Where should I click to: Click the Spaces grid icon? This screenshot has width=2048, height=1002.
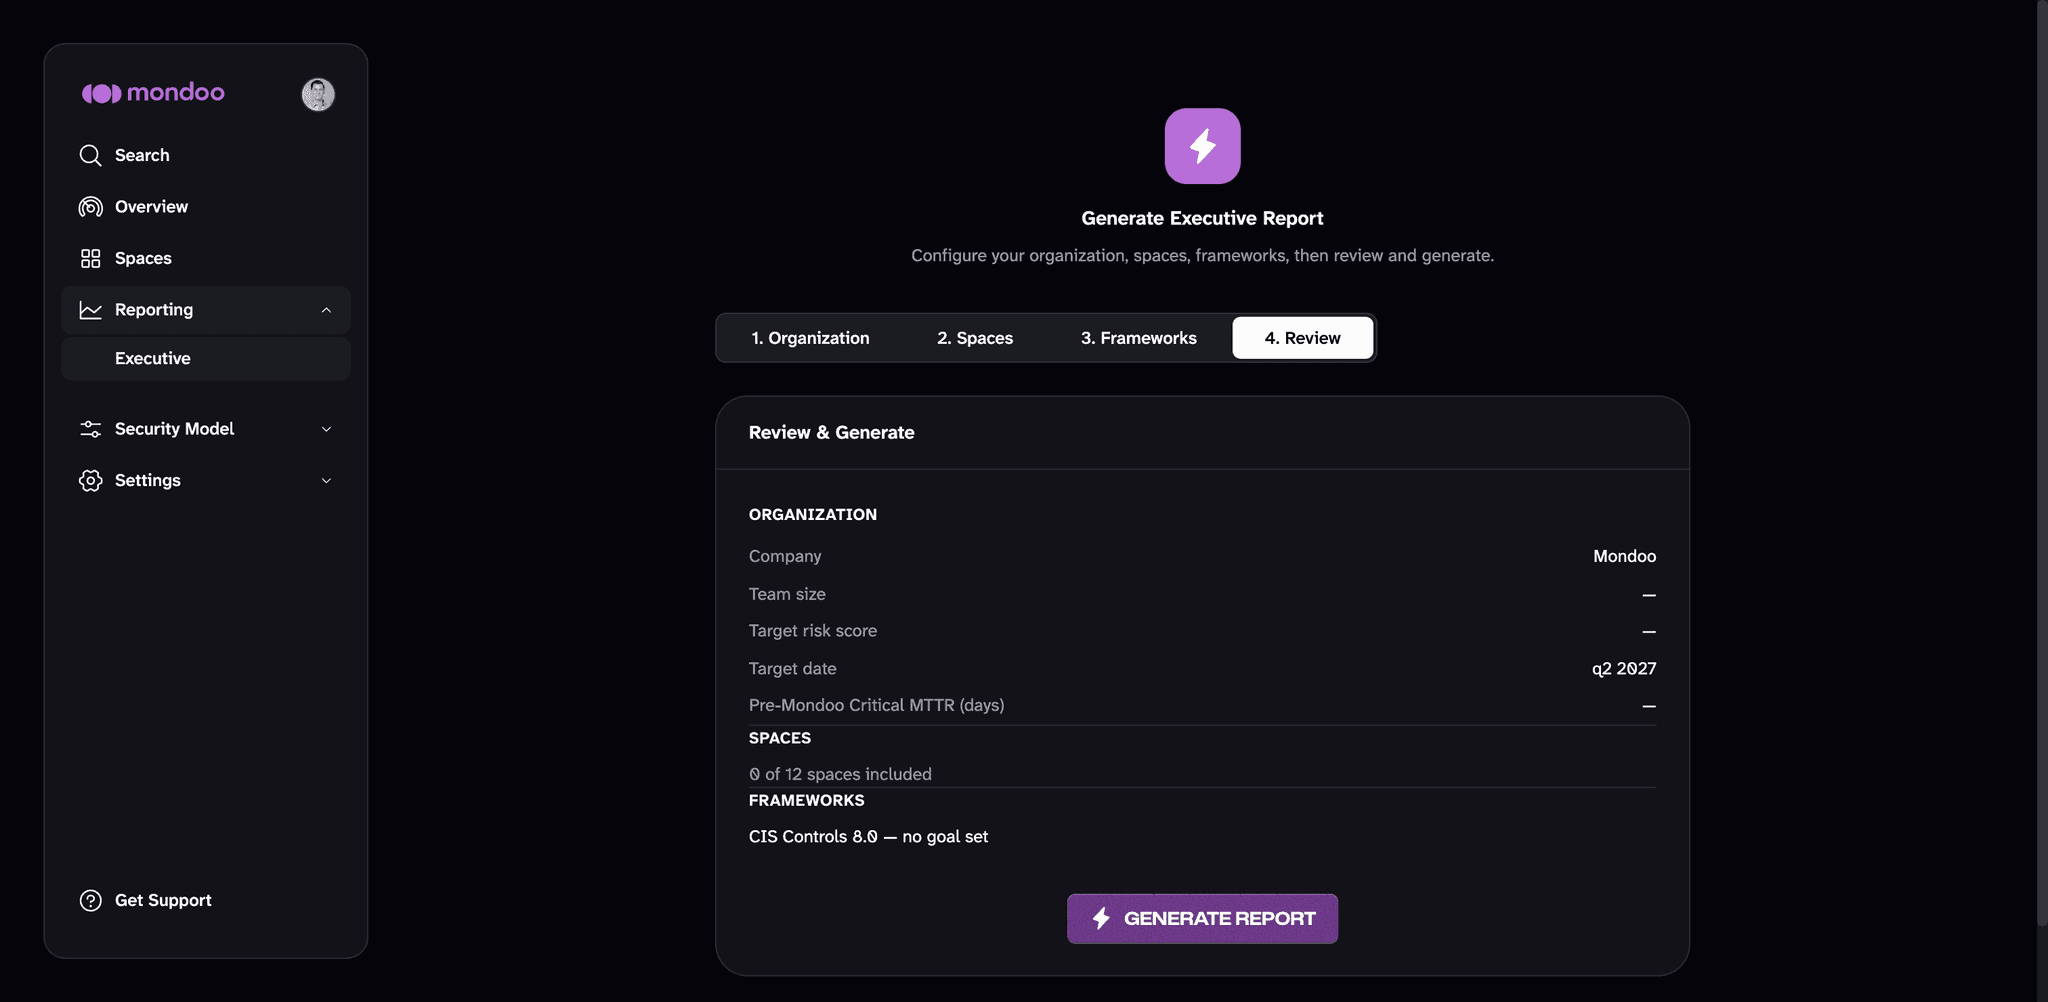(90, 258)
